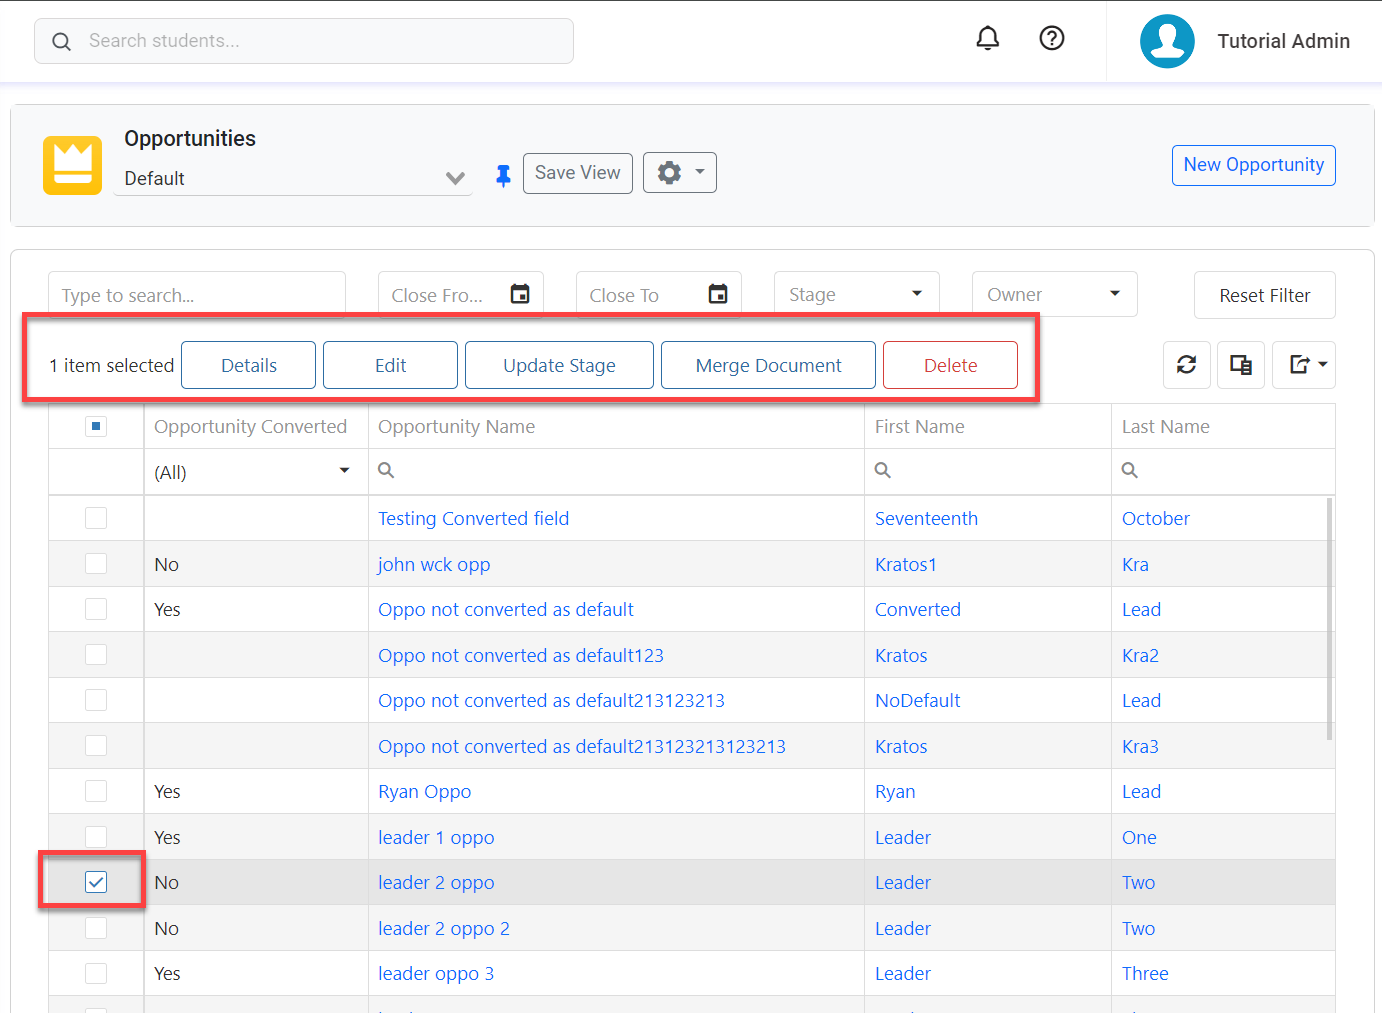
Task: Create a New Opportunity
Action: 1253,165
